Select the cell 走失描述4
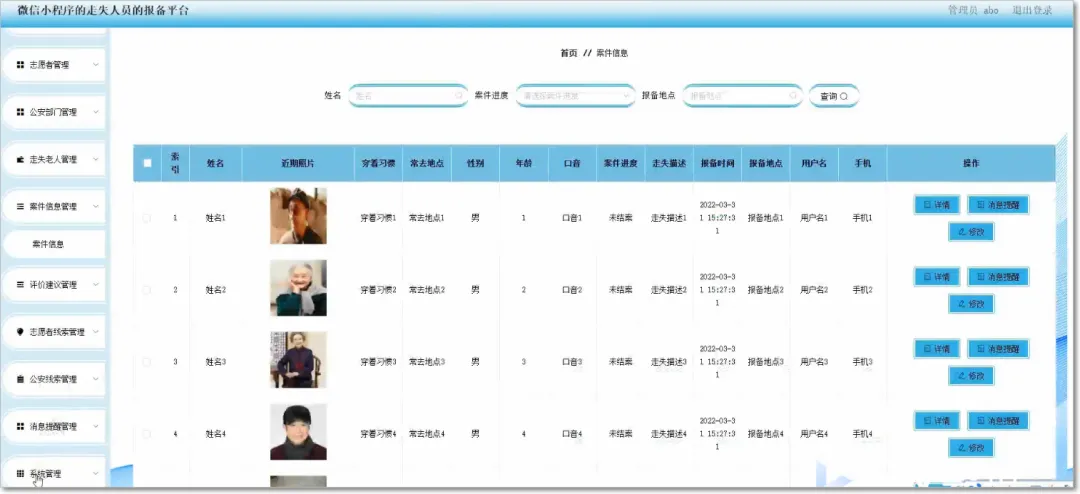The image size is (1080, 494). 669,434
